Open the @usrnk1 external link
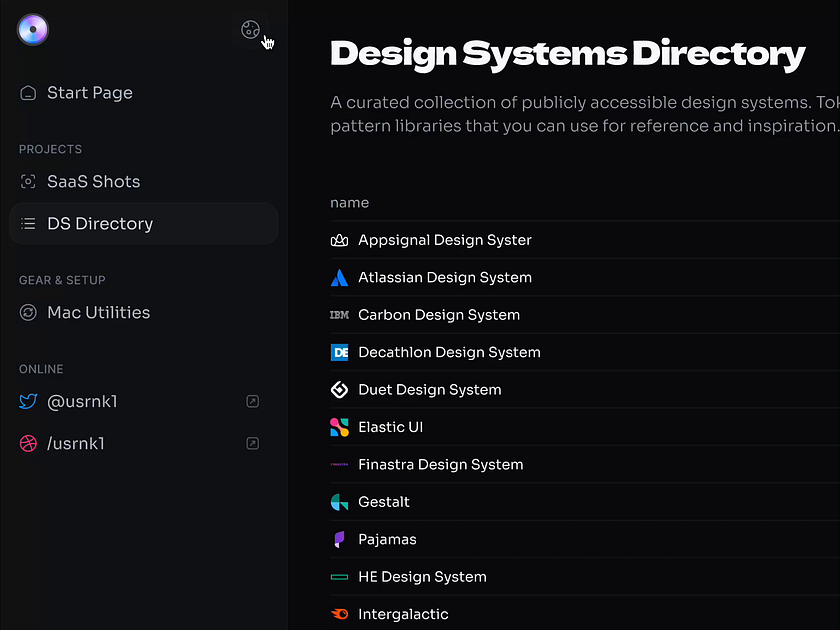Image resolution: width=840 pixels, height=630 pixels. [x=252, y=401]
